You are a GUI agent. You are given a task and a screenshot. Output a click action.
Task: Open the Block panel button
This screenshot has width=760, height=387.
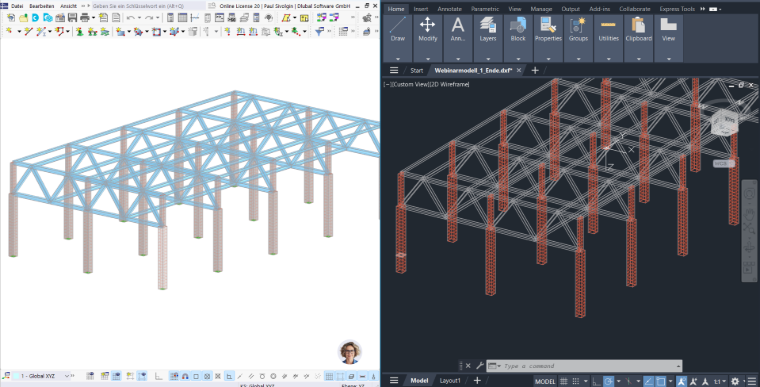pyautogui.click(x=518, y=38)
